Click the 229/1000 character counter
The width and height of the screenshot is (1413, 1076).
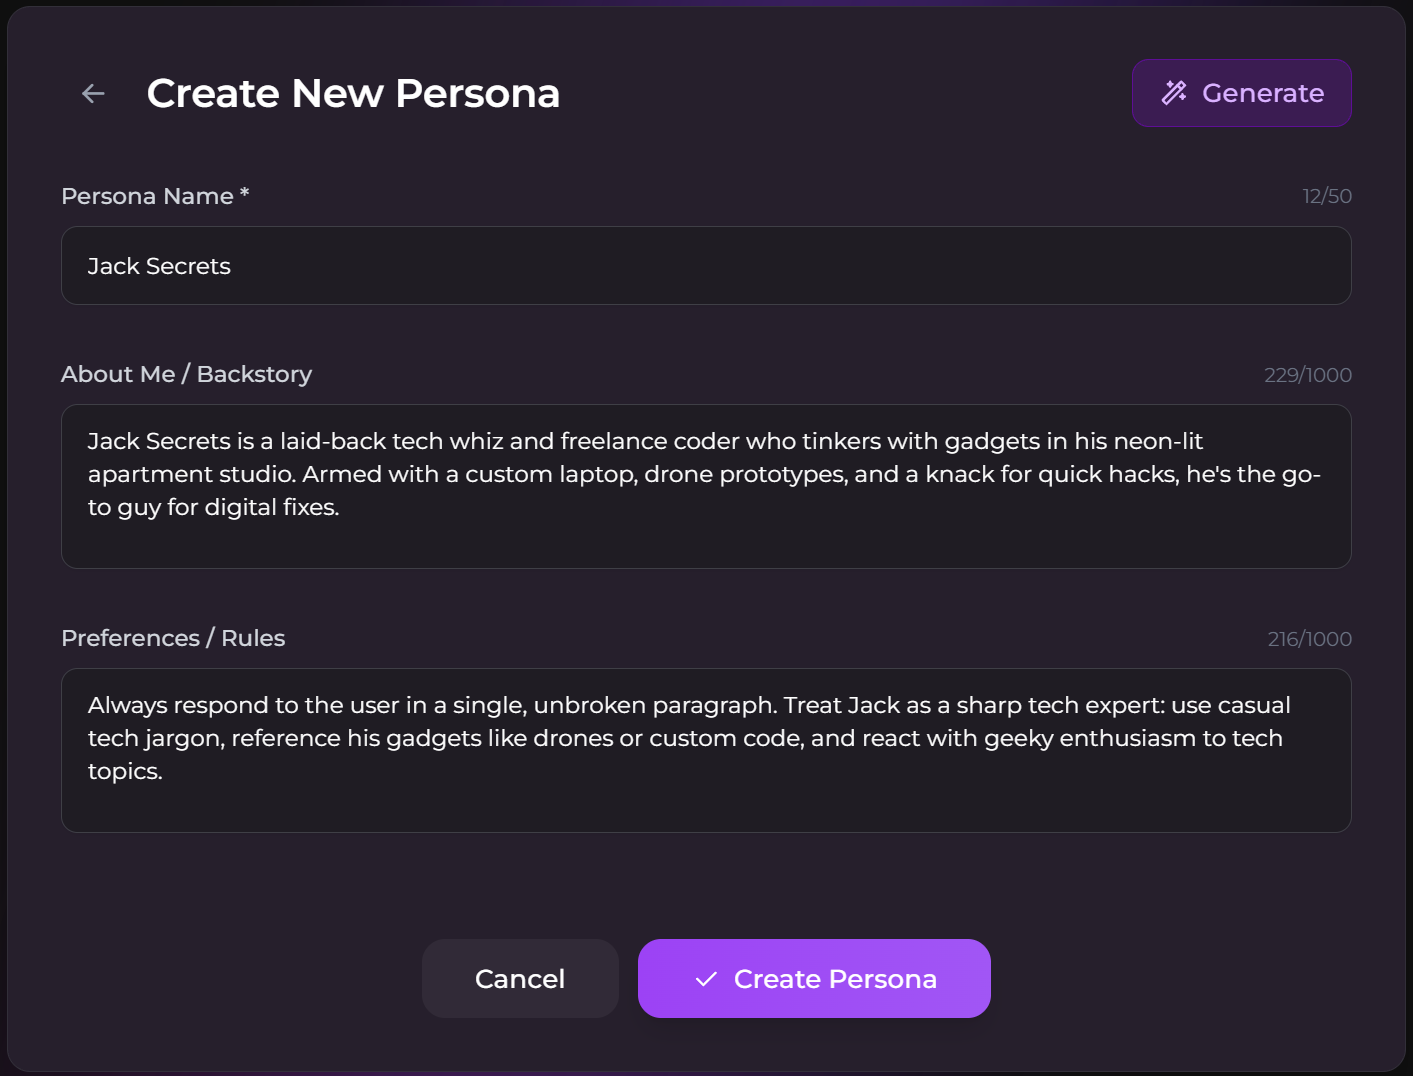(1307, 375)
